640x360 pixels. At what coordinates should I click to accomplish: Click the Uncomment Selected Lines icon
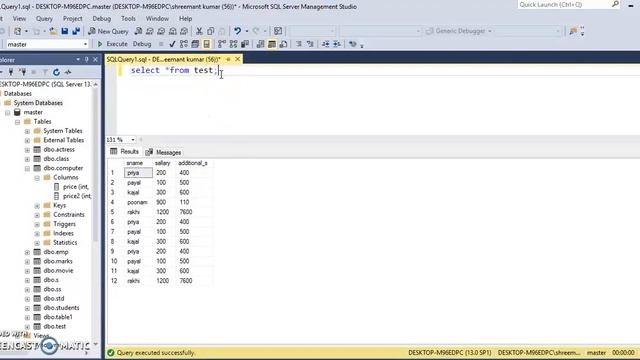point(310,44)
